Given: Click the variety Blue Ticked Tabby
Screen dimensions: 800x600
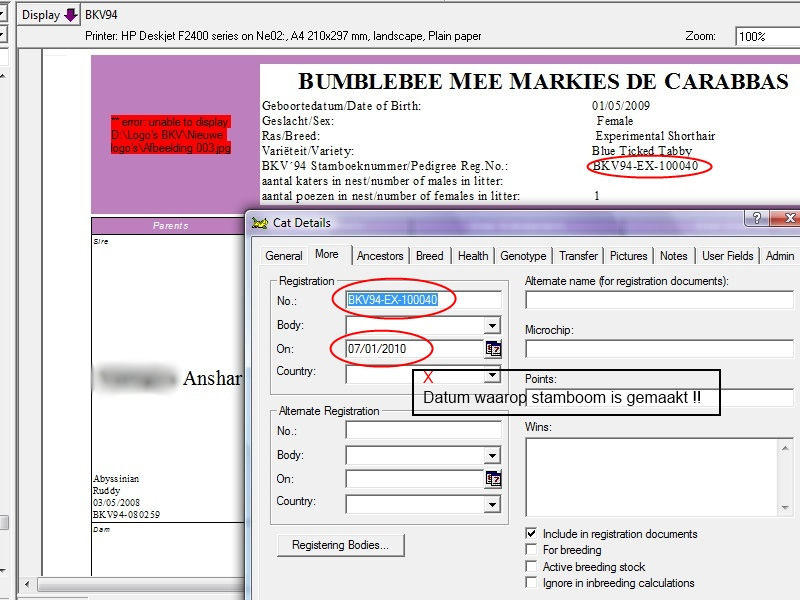Looking at the screenshot, I should click(x=642, y=151).
